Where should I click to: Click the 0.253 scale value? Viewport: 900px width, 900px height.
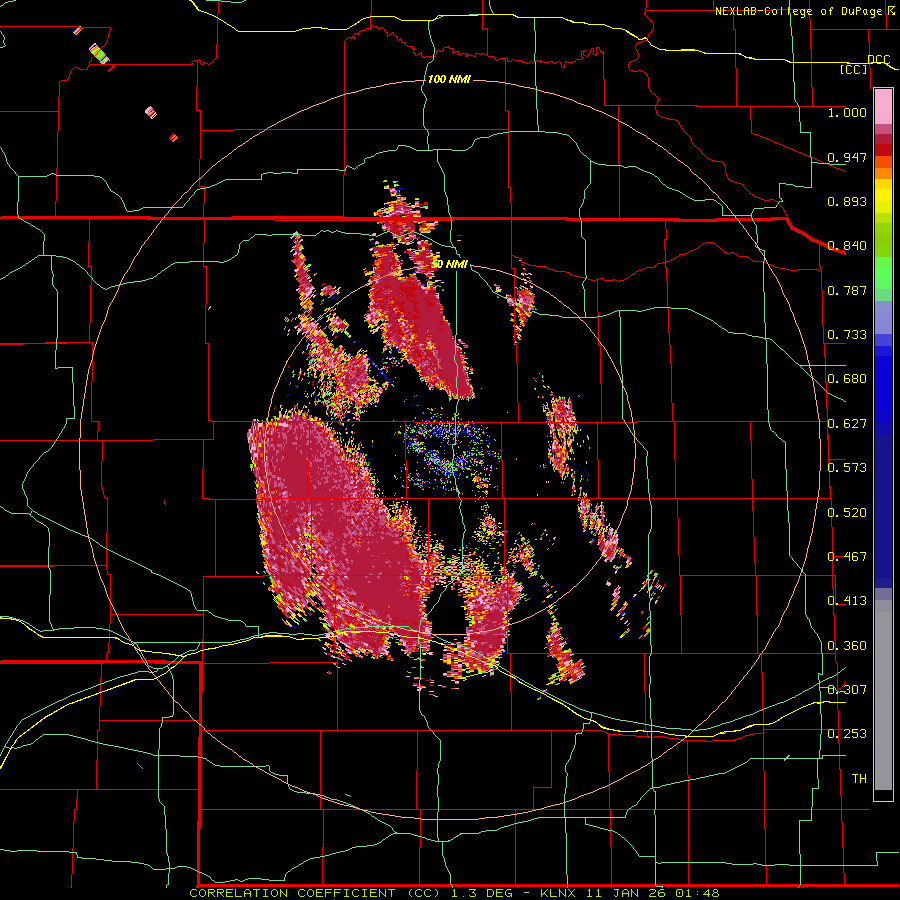pos(847,734)
